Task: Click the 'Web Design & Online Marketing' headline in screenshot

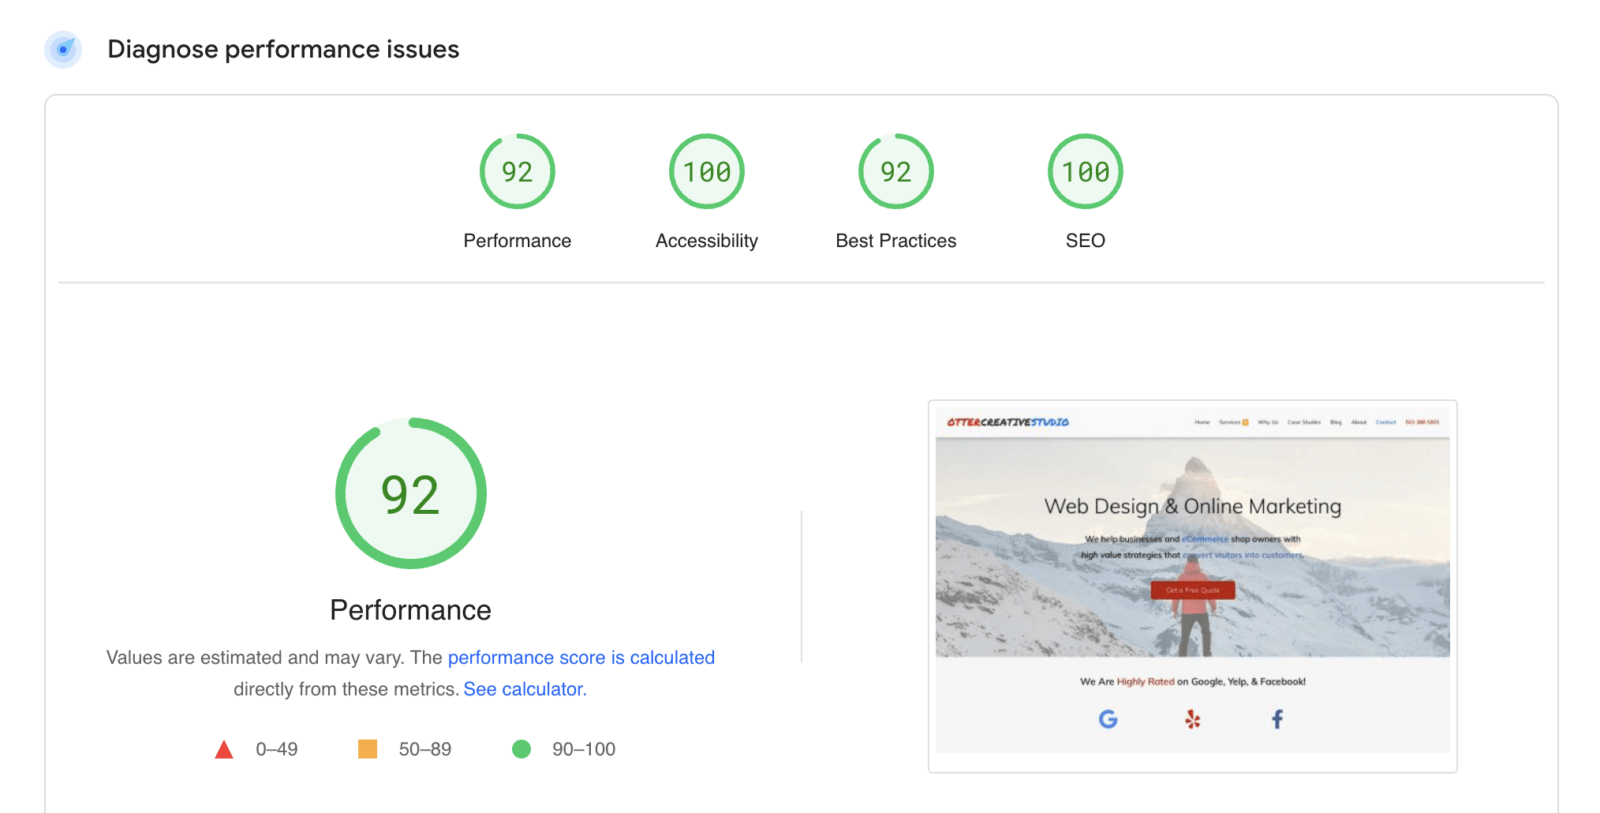Action: (1193, 506)
